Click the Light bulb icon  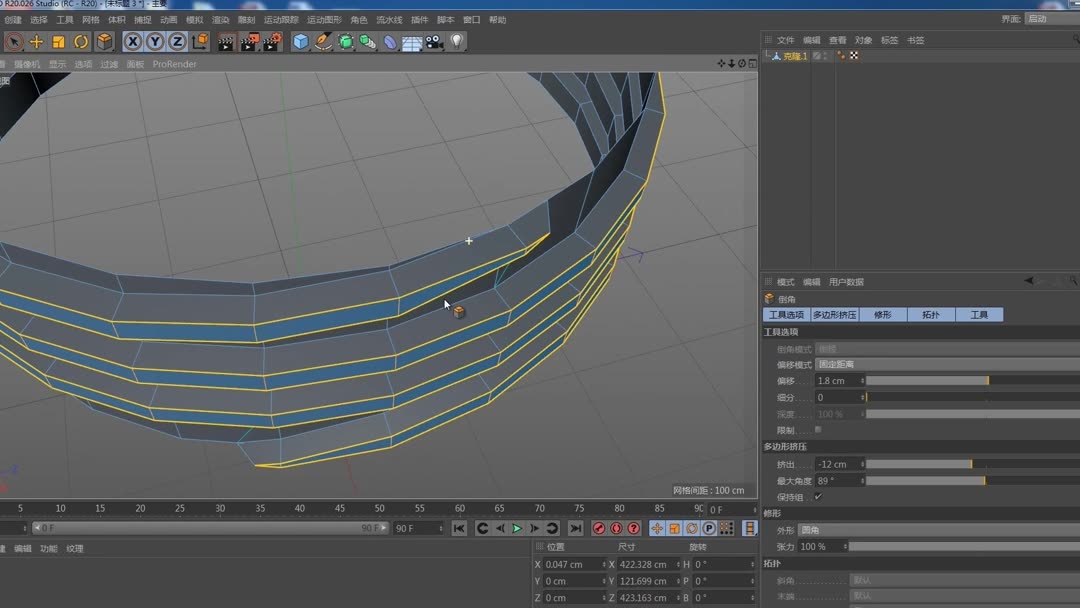tap(457, 42)
